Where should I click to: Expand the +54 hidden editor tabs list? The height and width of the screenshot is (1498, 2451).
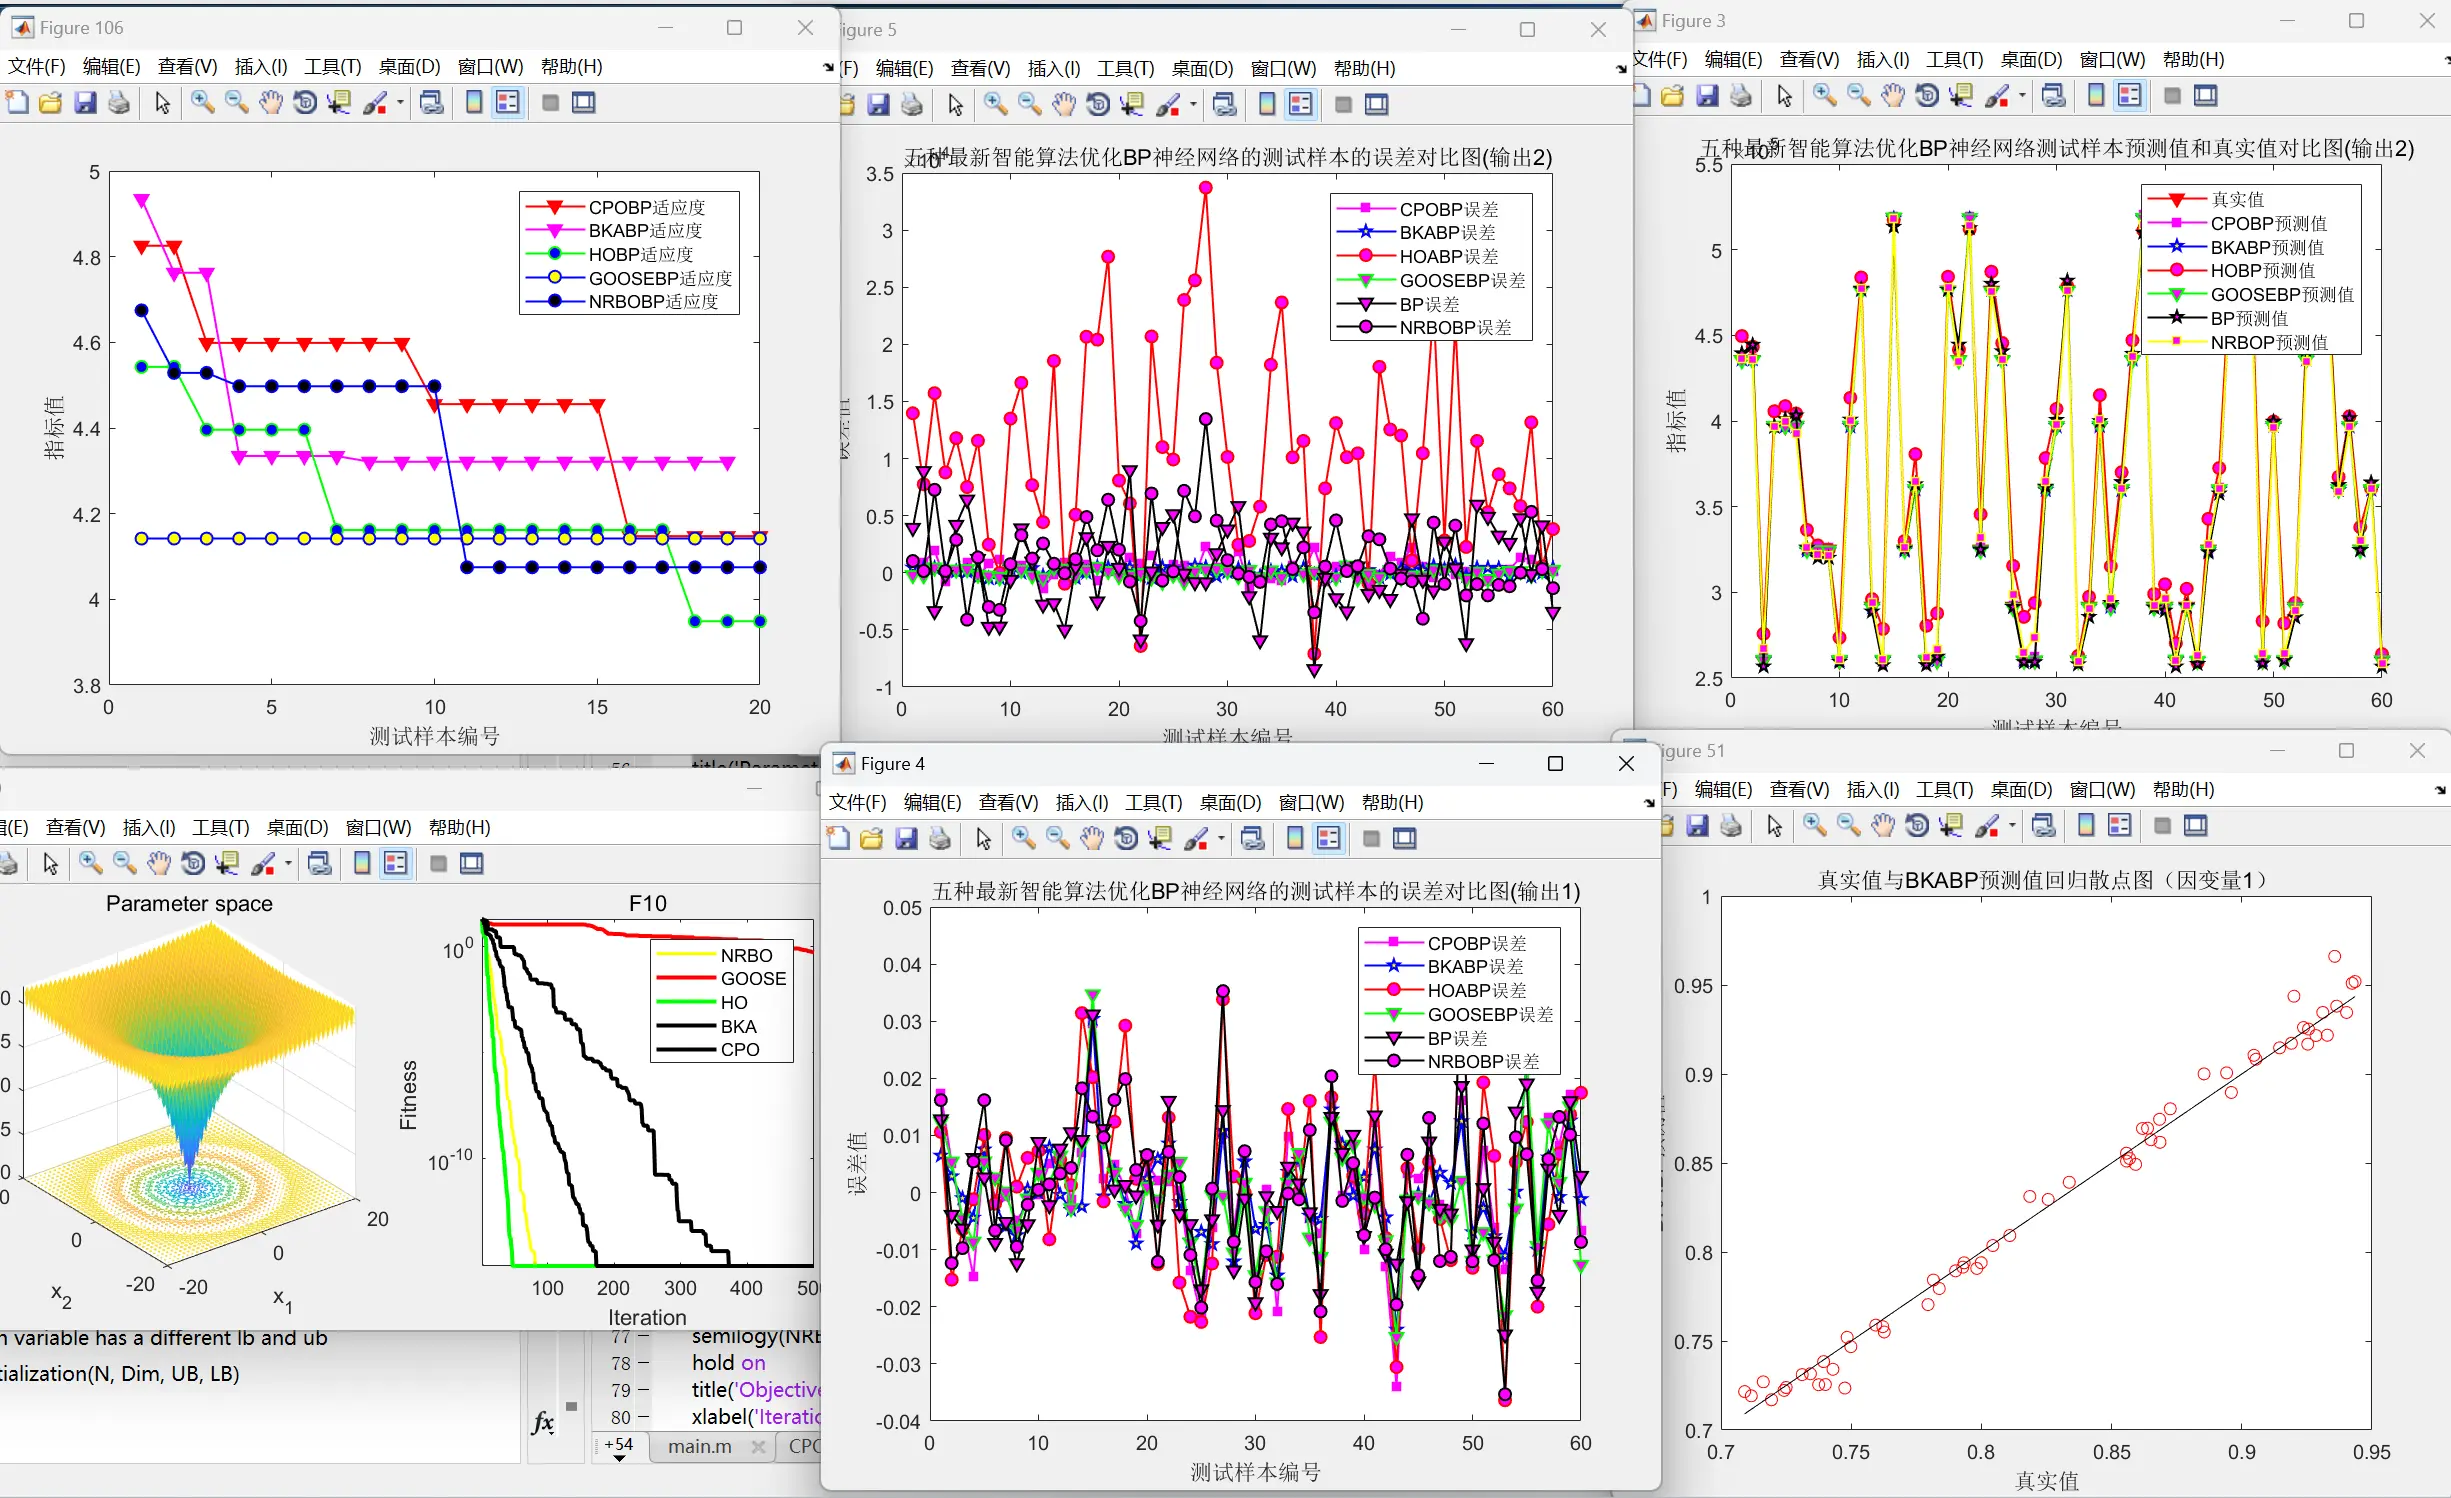pyautogui.click(x=619, y=1448)
